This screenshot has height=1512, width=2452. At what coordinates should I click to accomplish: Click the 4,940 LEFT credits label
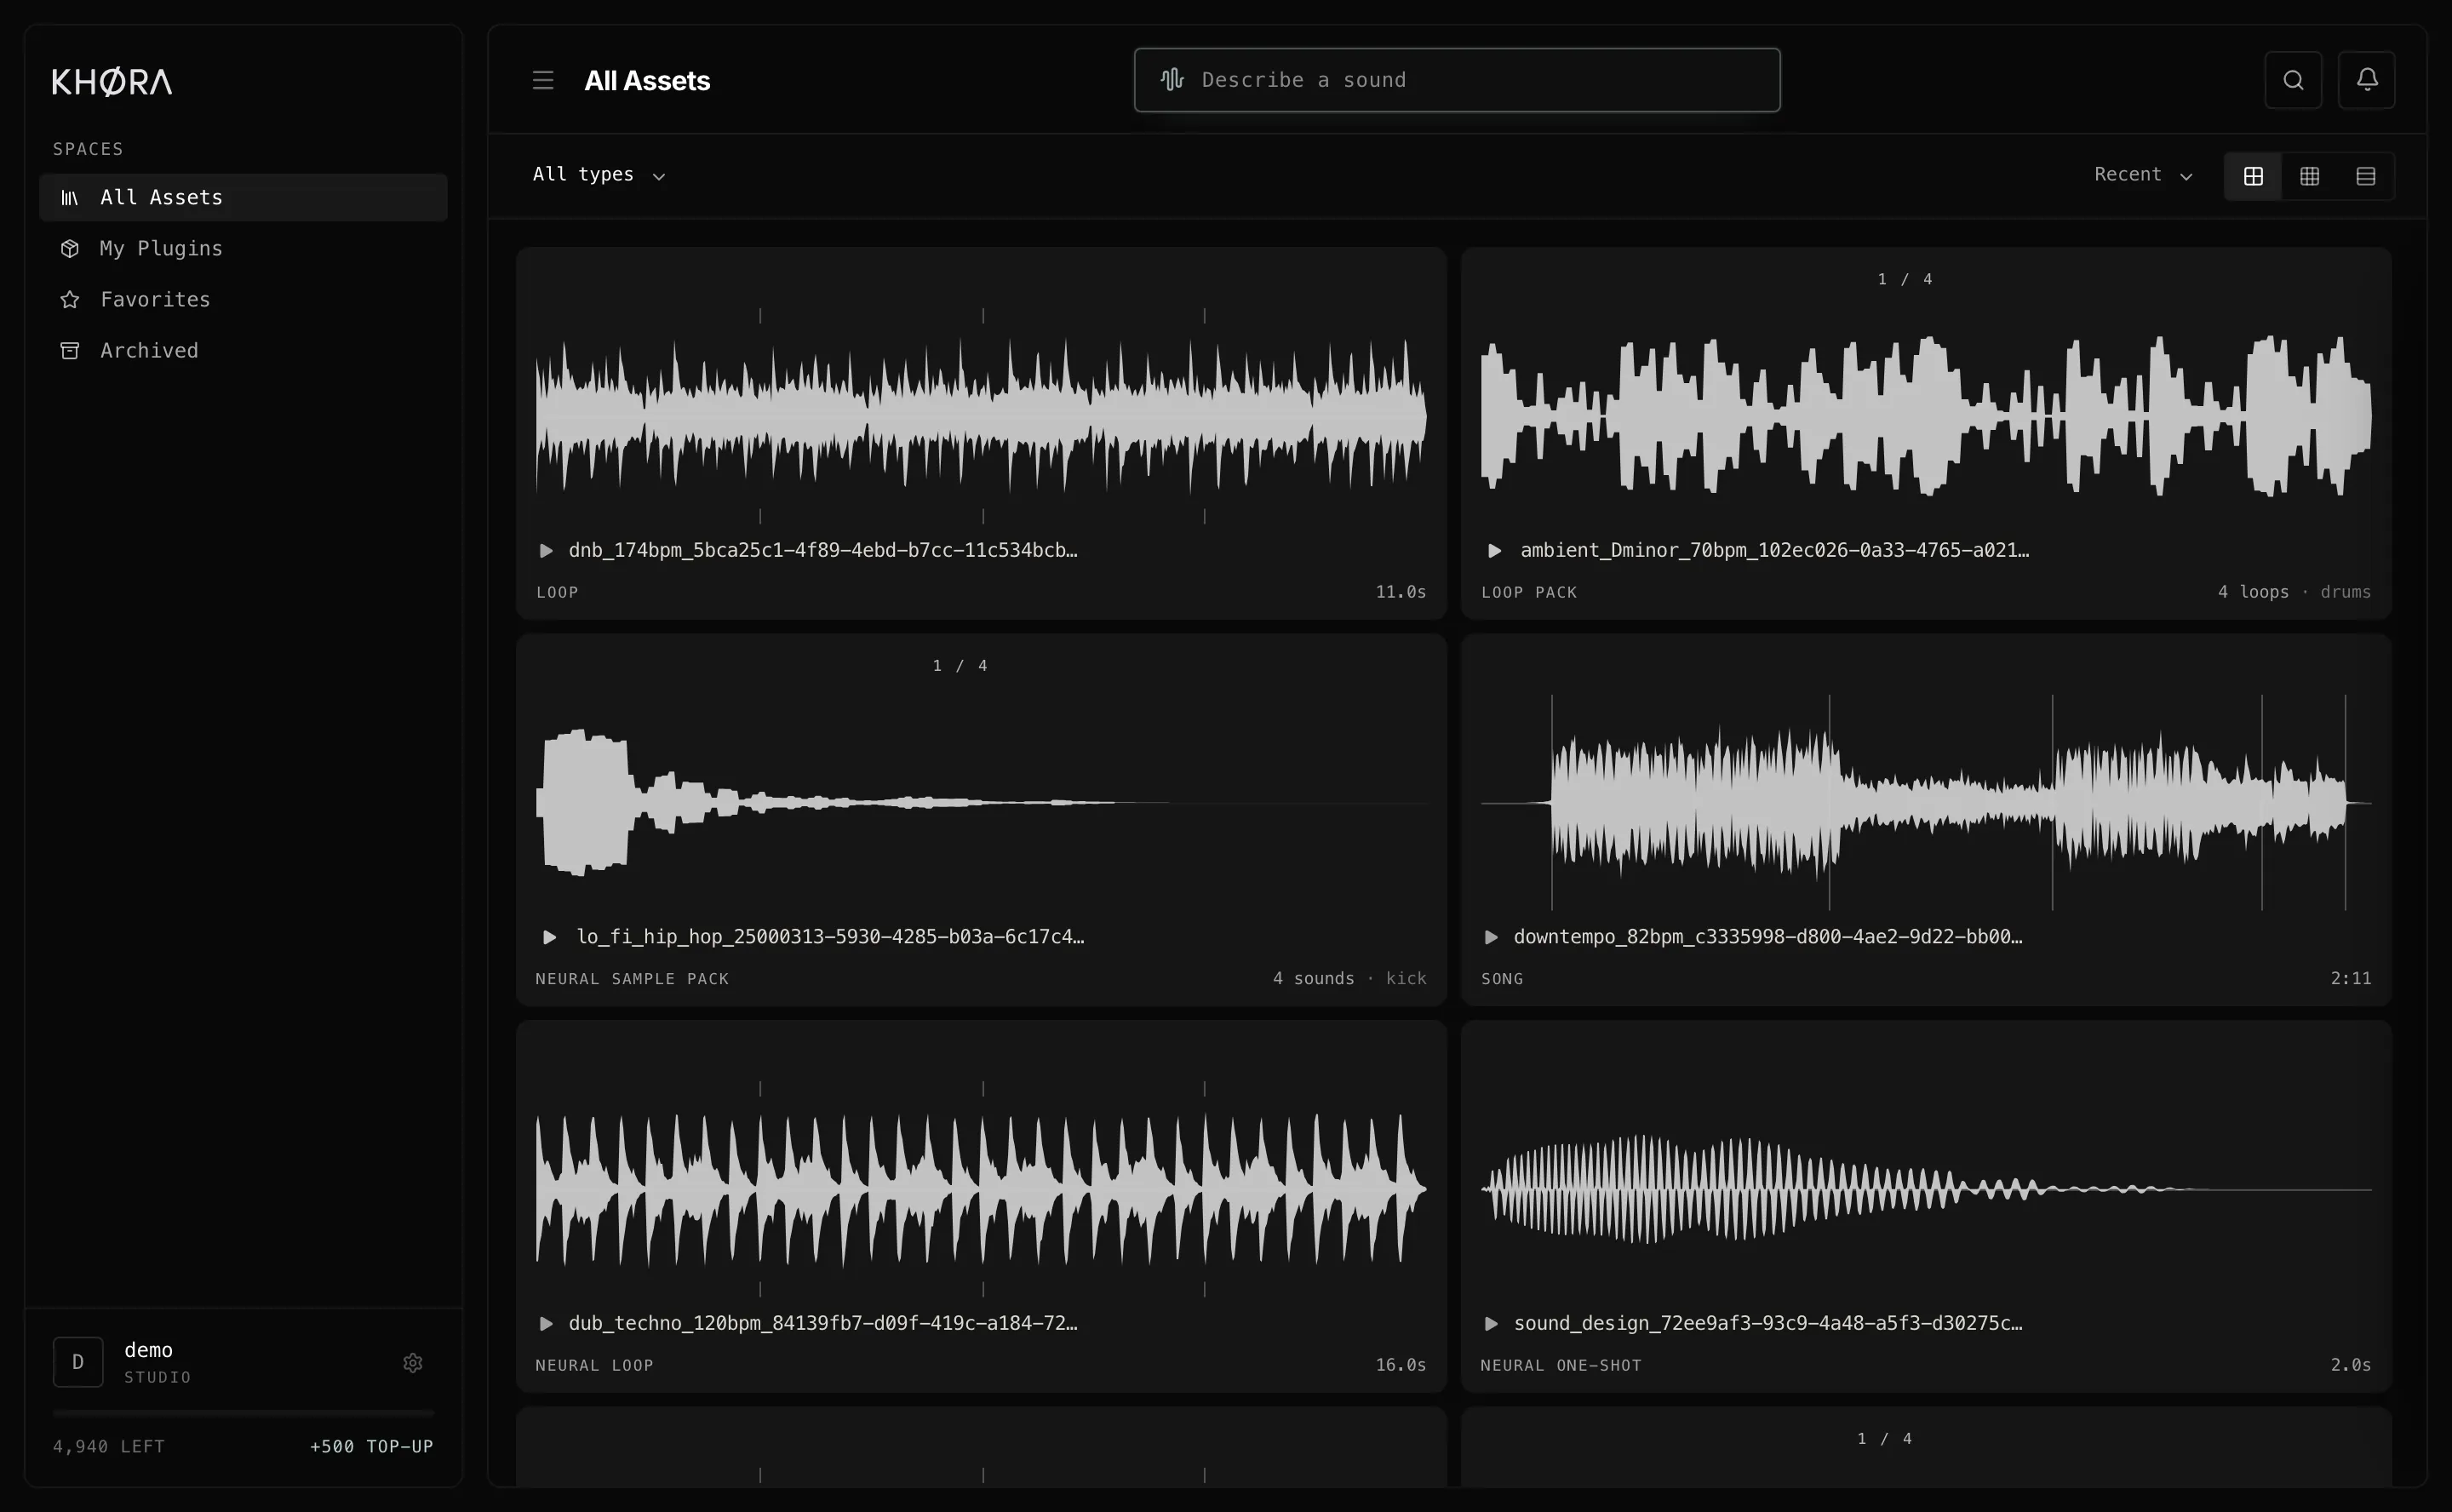coord(109,1447)
